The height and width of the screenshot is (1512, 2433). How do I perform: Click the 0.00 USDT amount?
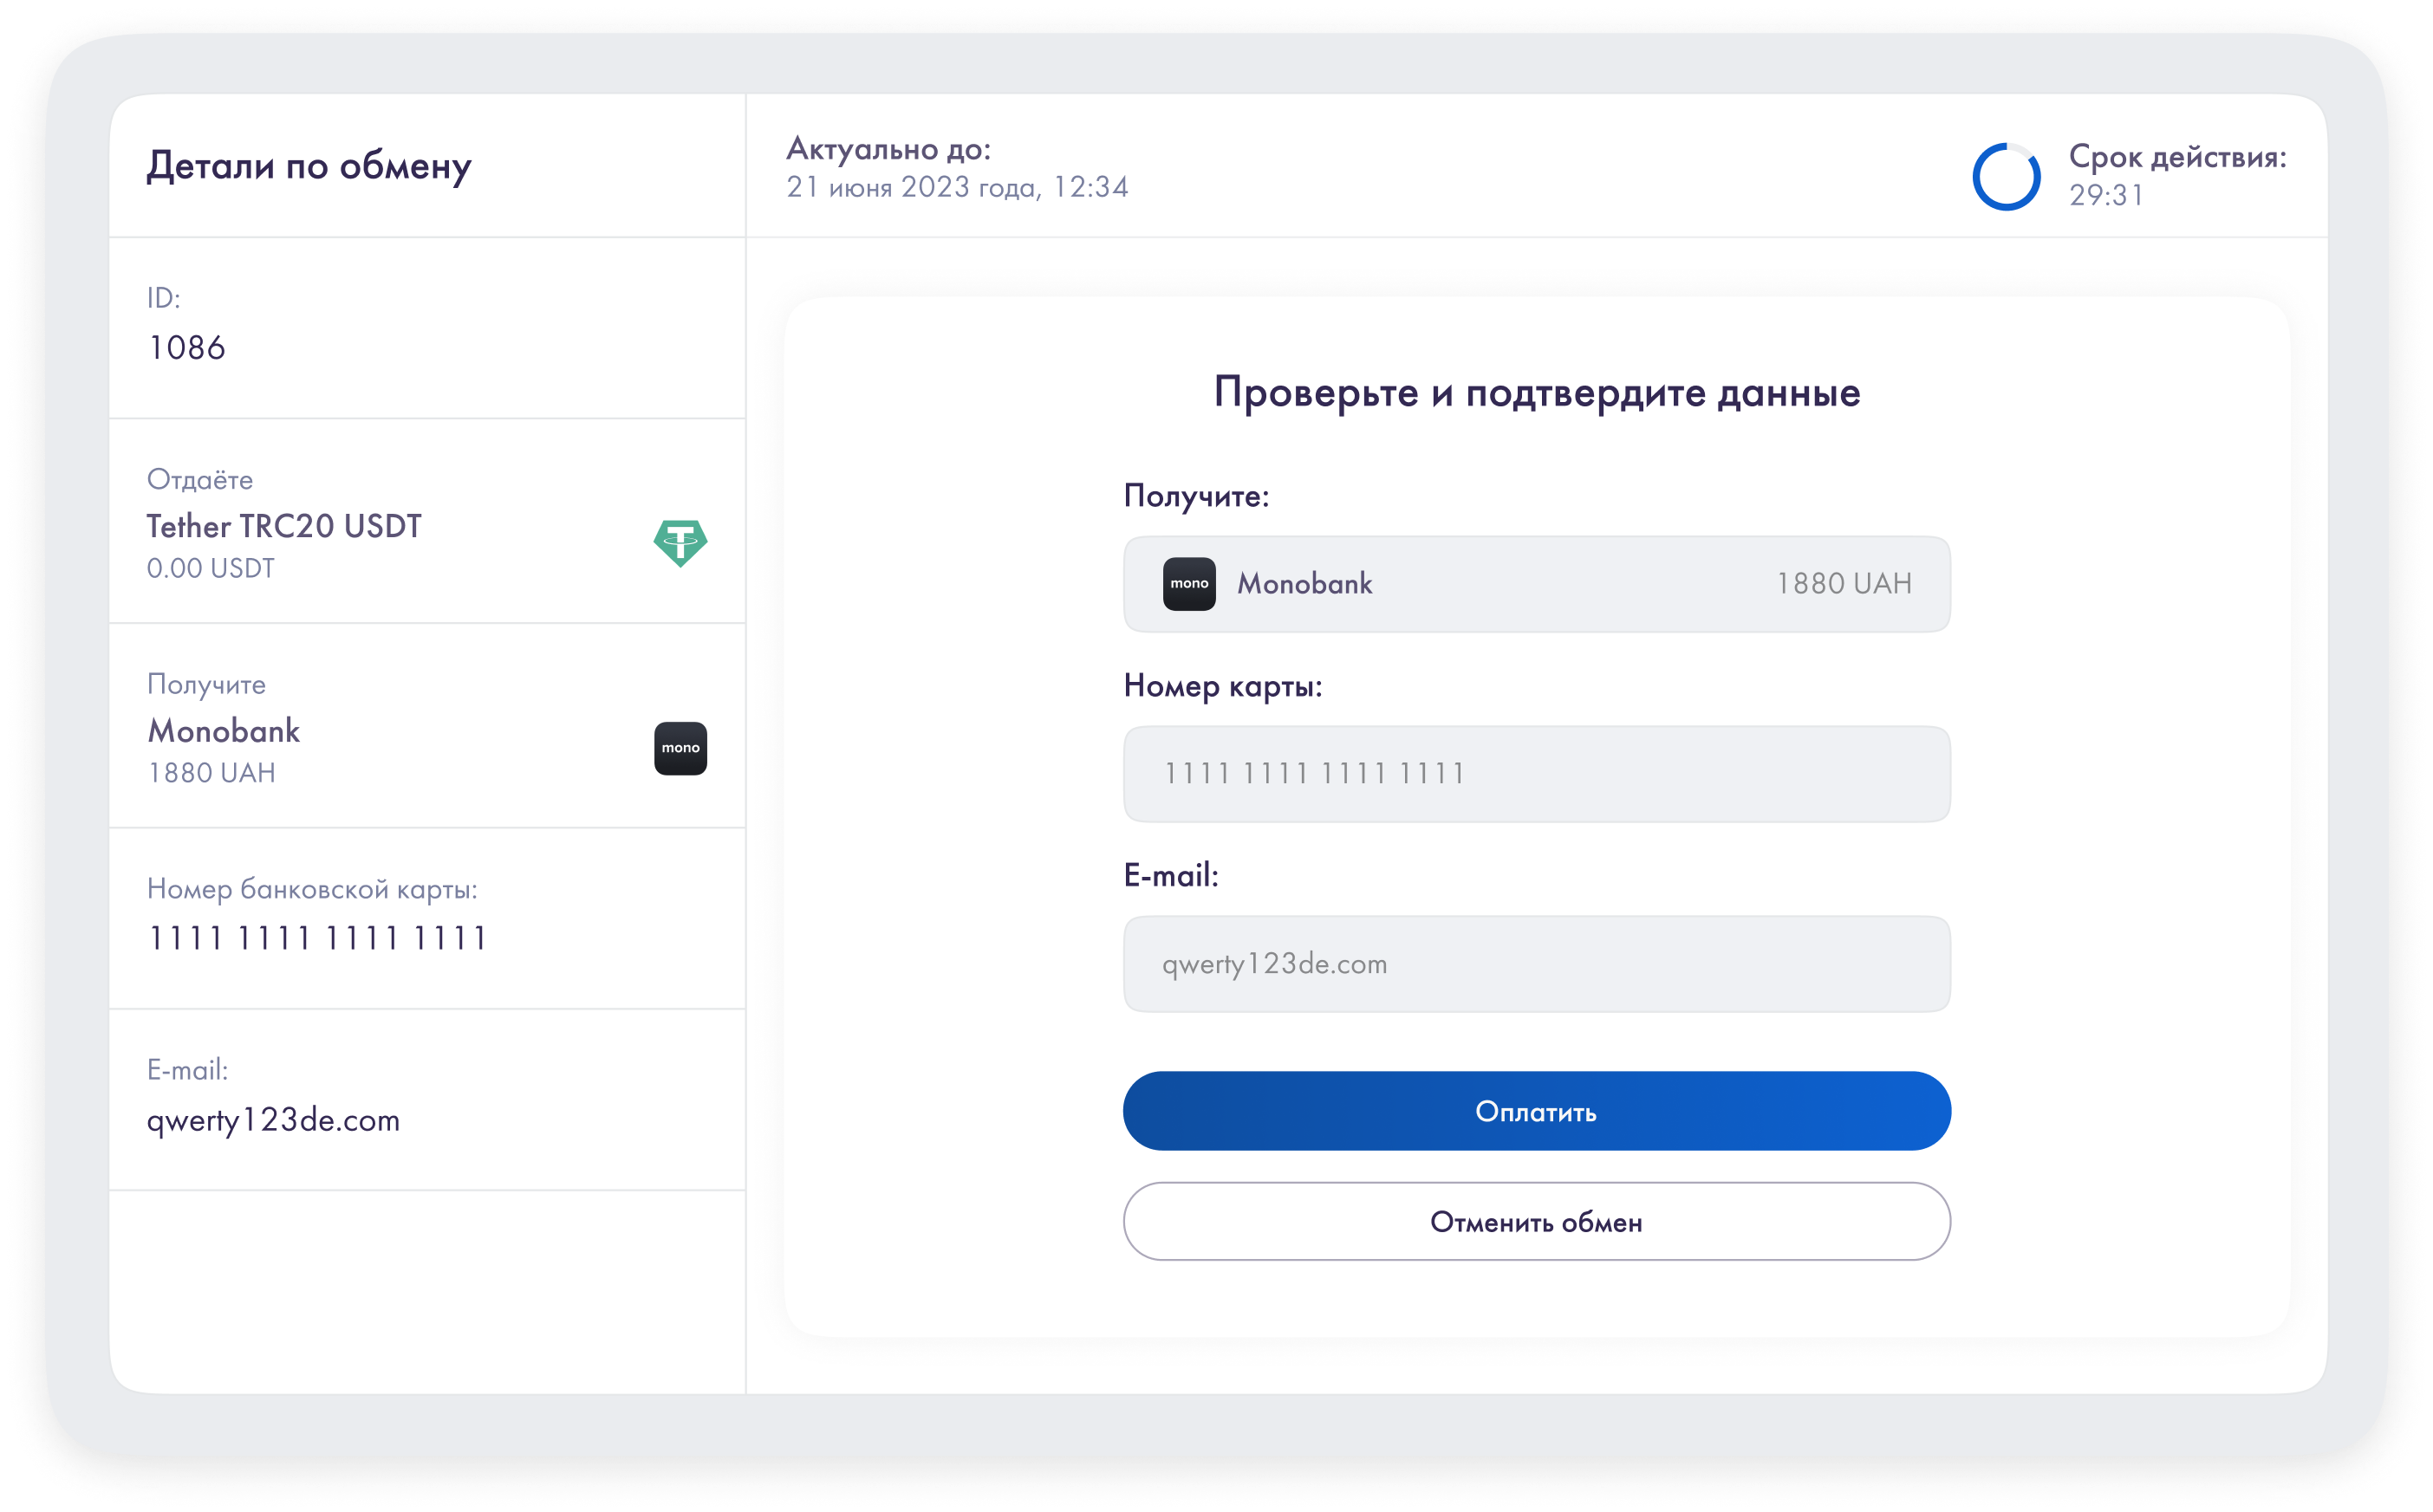click(x=210, y=568)
